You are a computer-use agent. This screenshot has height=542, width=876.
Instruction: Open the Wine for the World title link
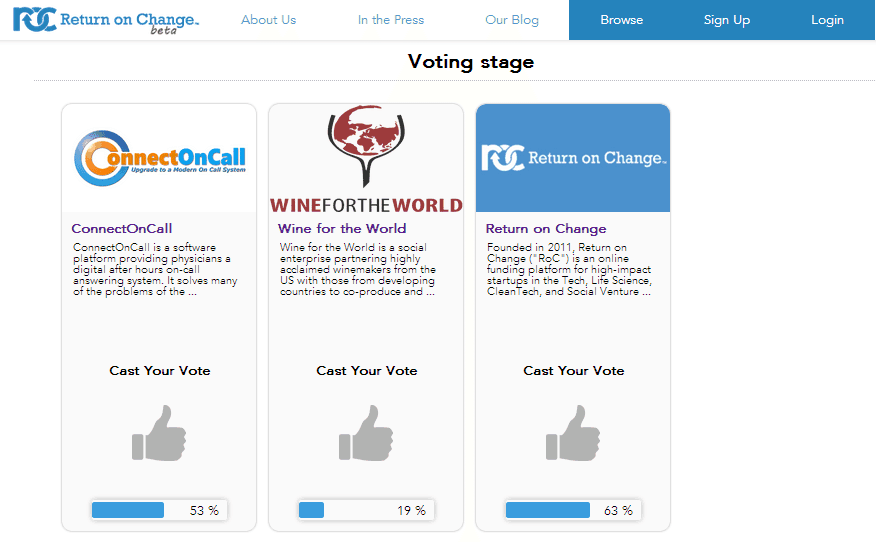click(x=342, y=229)
